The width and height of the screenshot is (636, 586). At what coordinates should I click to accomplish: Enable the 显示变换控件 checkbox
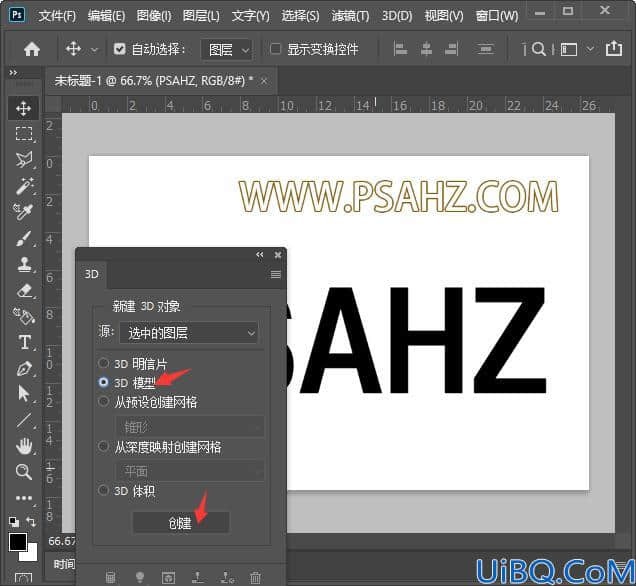(275, 49)
